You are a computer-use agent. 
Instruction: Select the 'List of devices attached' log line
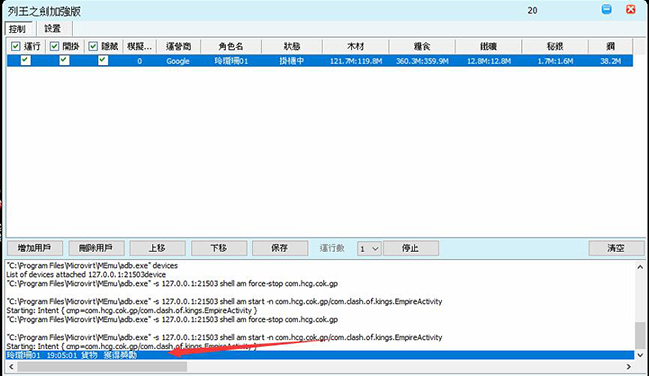tap(86, 275)
